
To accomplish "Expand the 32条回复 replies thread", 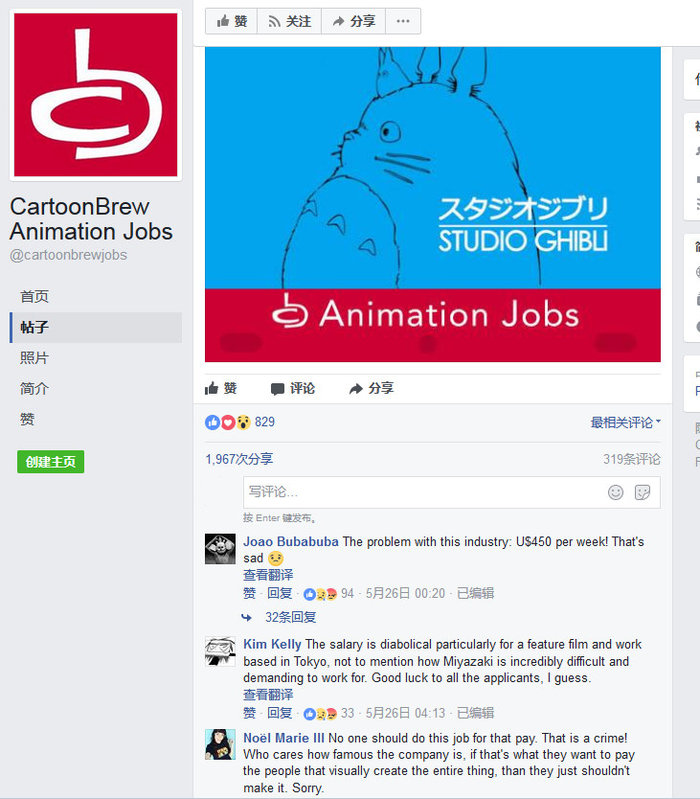I will (290, 618).
